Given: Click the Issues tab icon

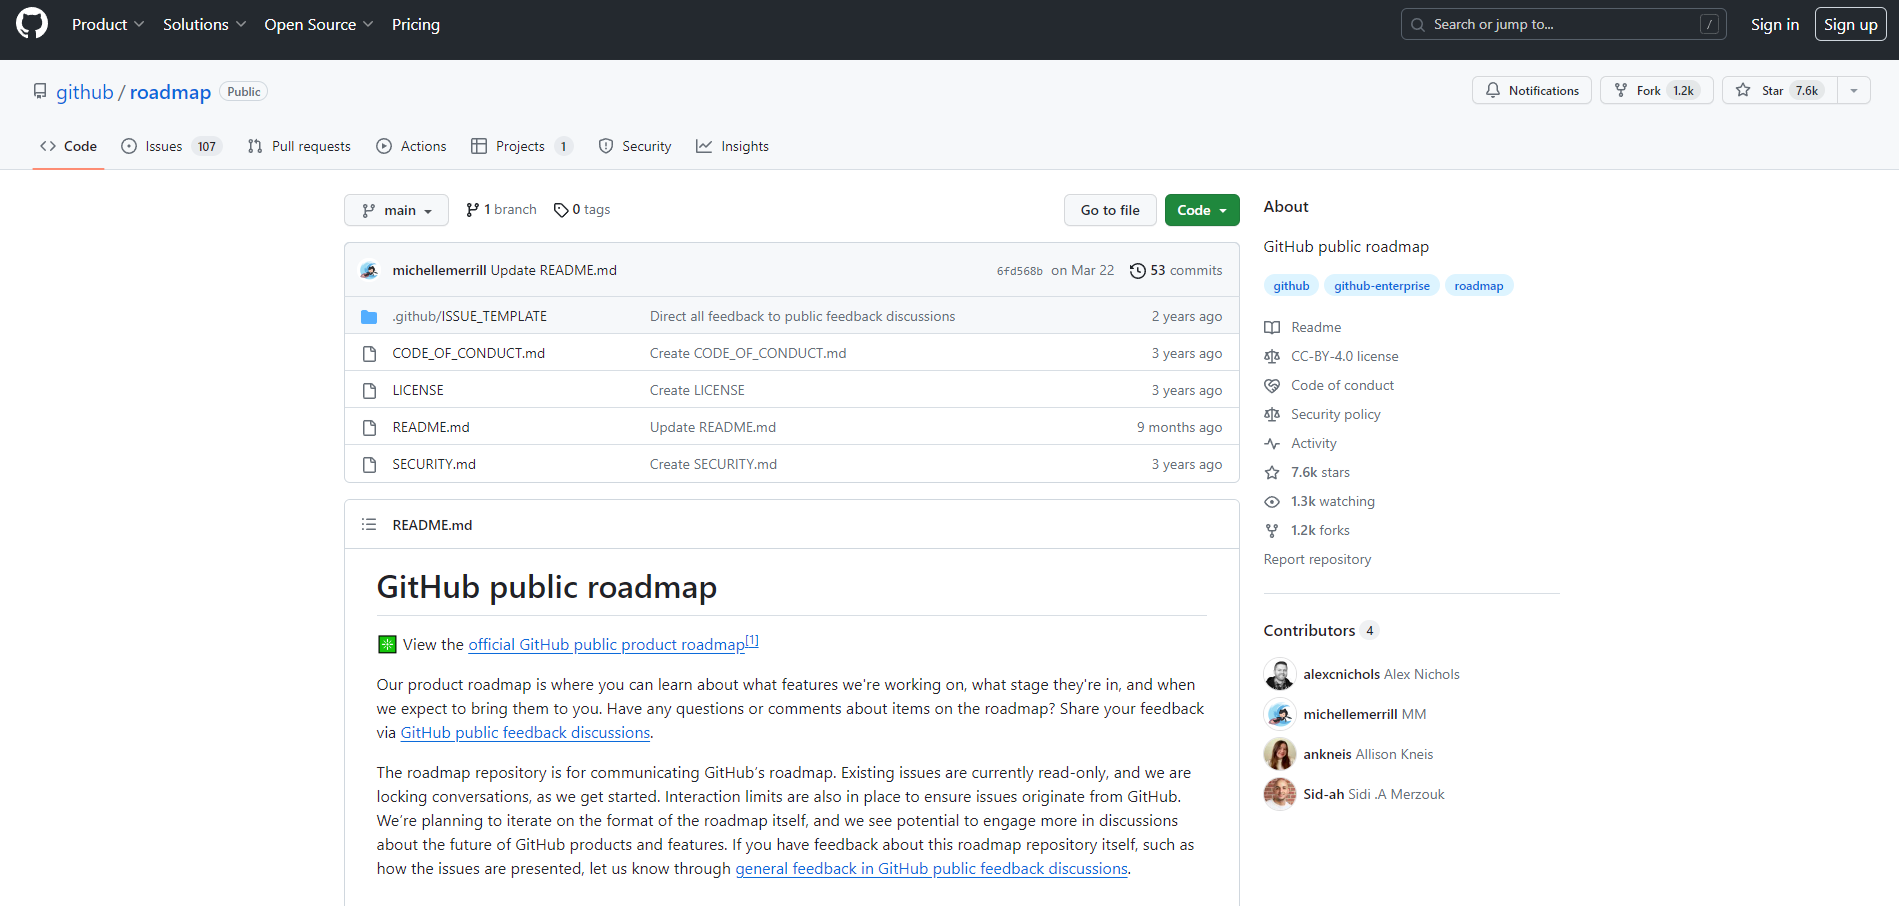Looking at the screenshot, I should tap(130, 146).
